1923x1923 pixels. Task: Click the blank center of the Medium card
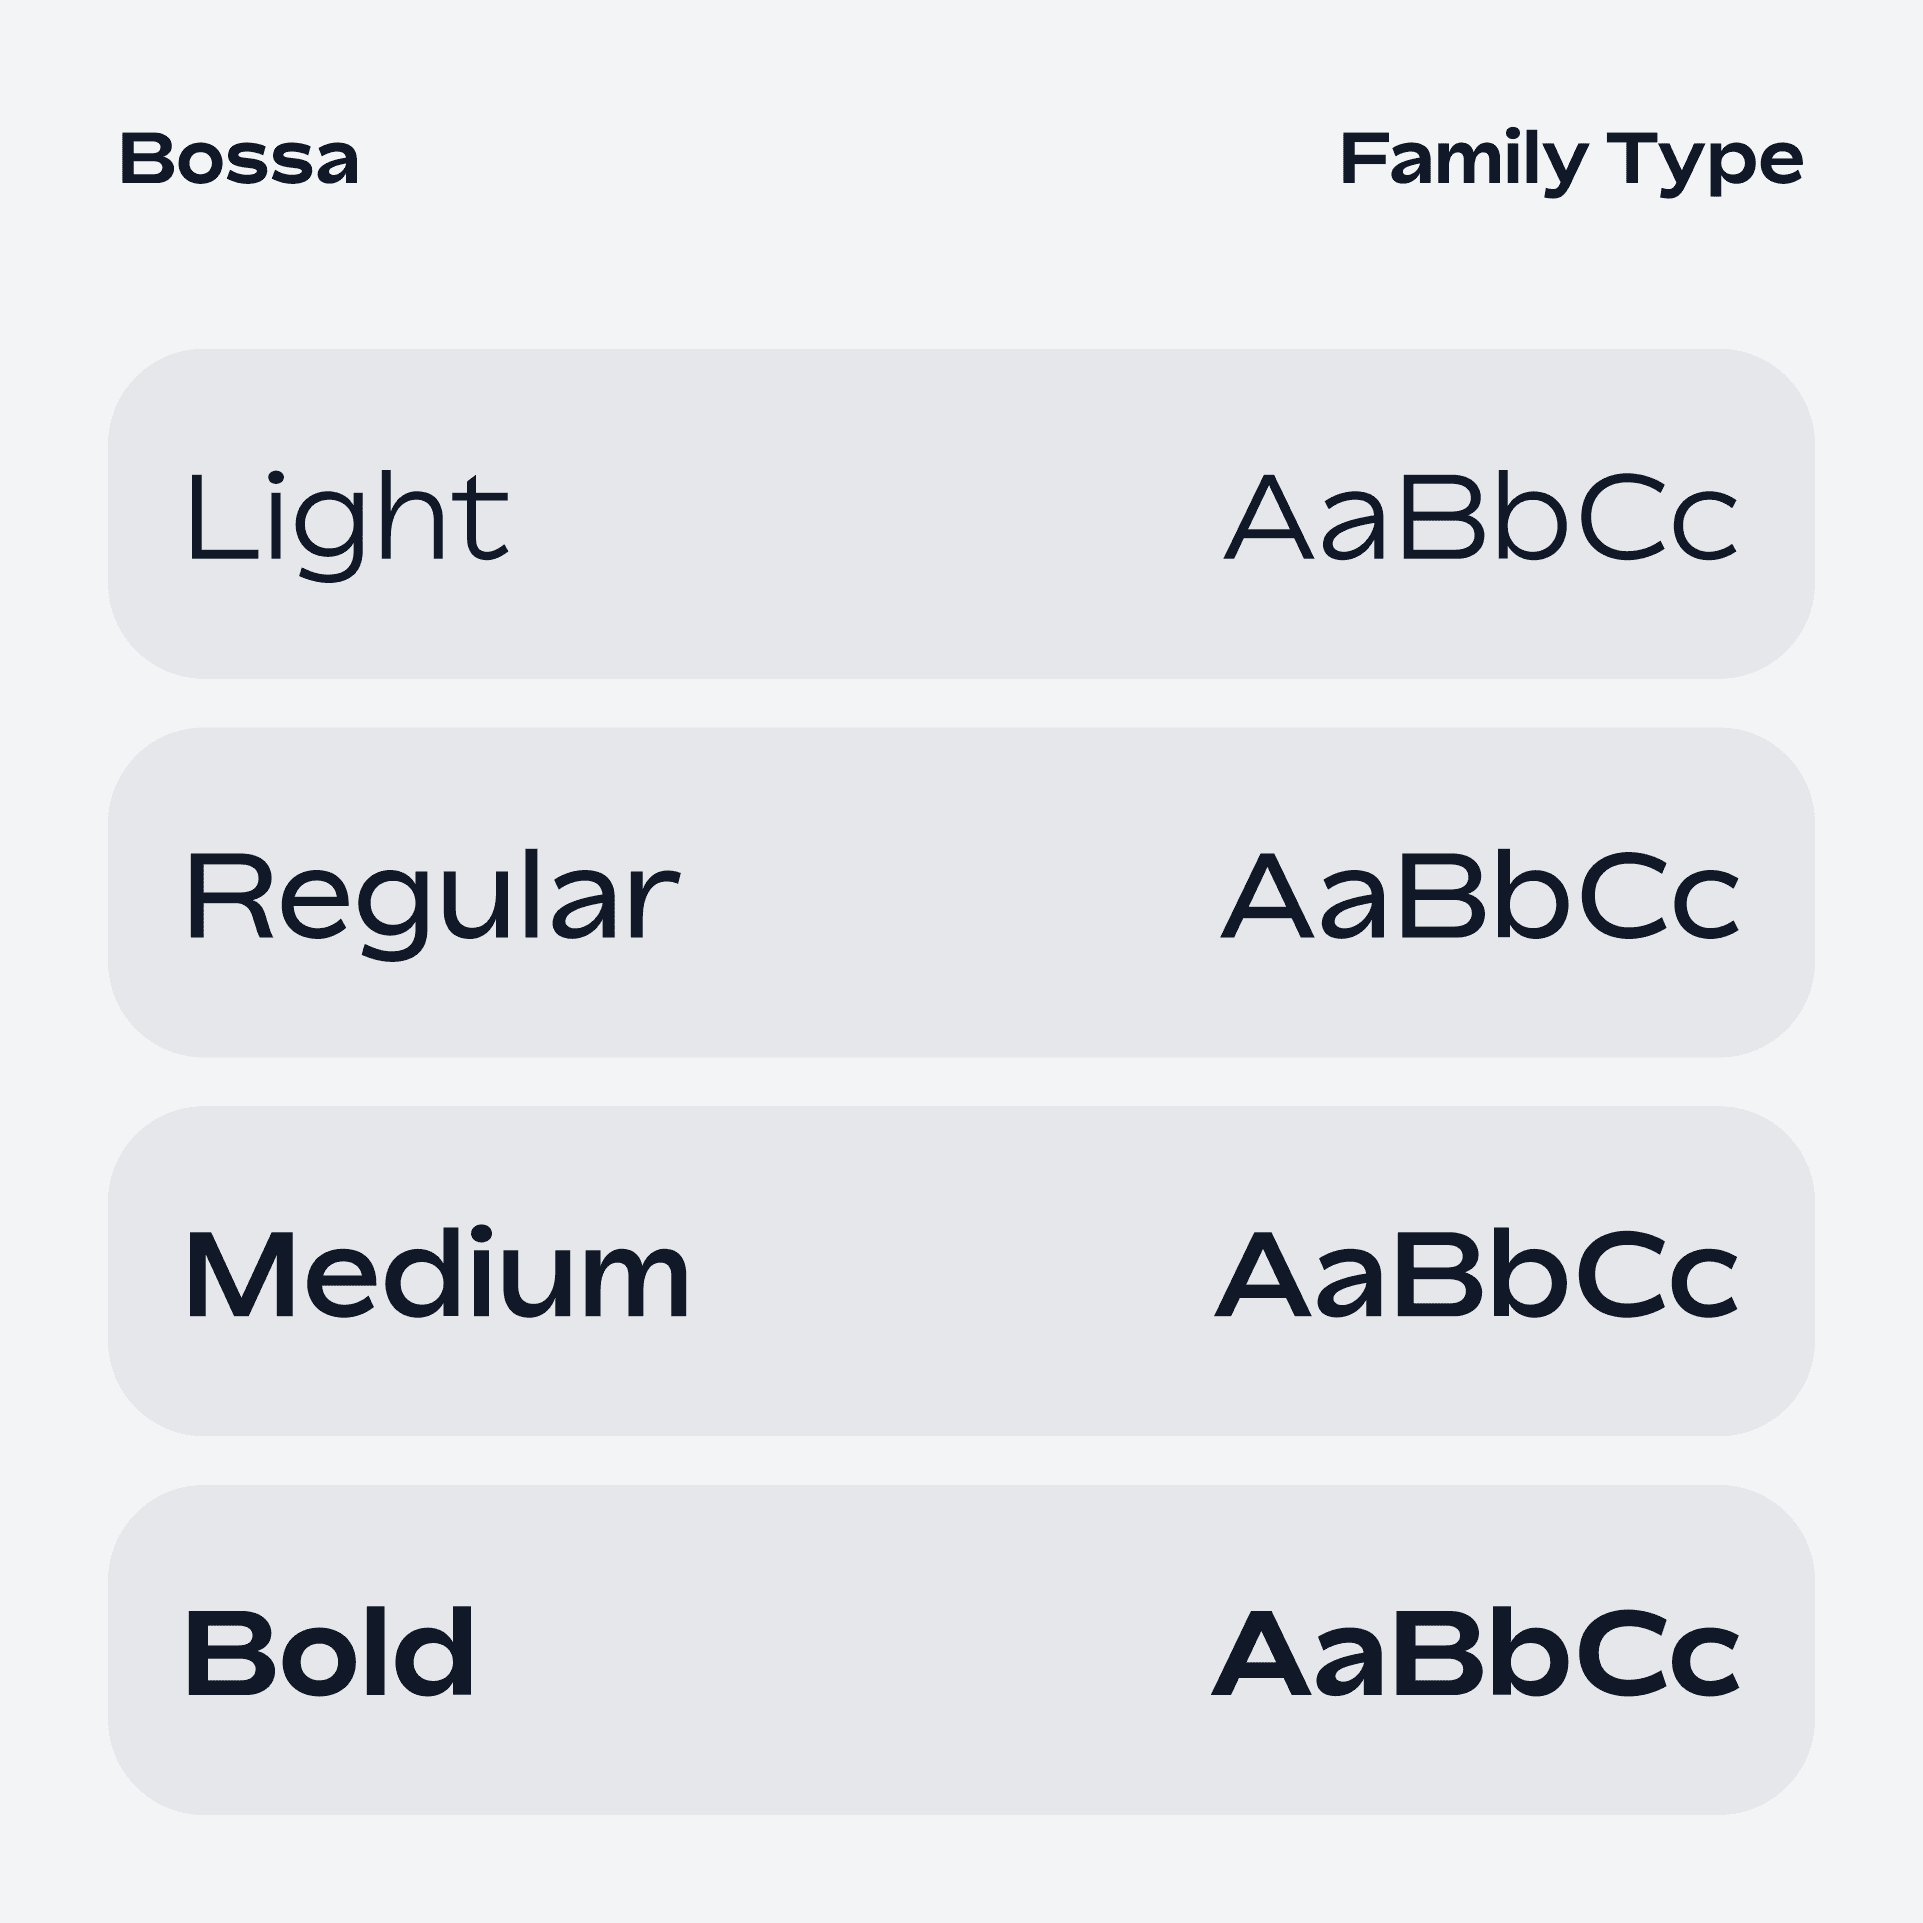[950, 1271]
